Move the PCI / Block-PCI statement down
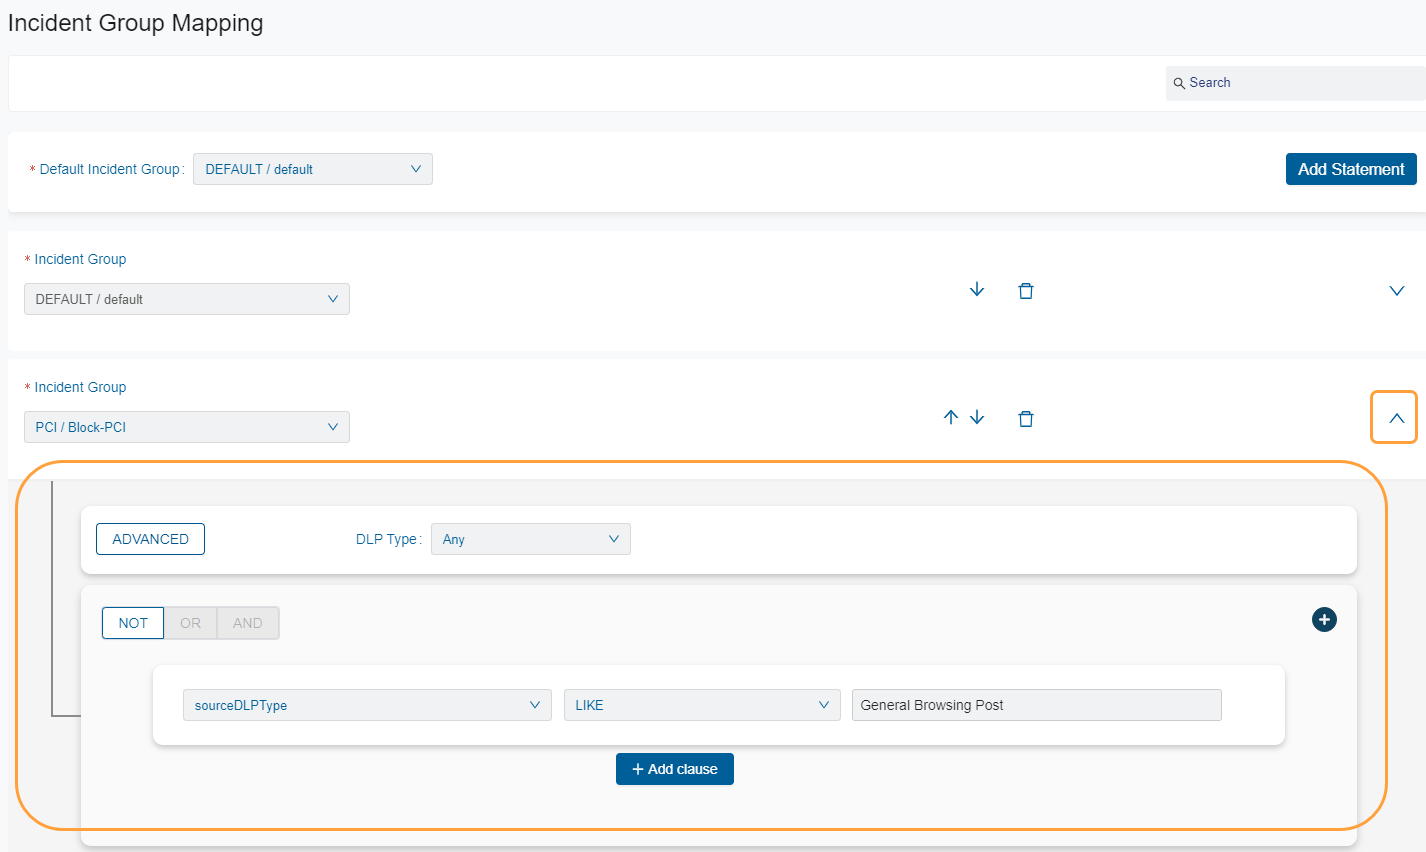This screenshot has height=852, width=1426. pos(977,418)
